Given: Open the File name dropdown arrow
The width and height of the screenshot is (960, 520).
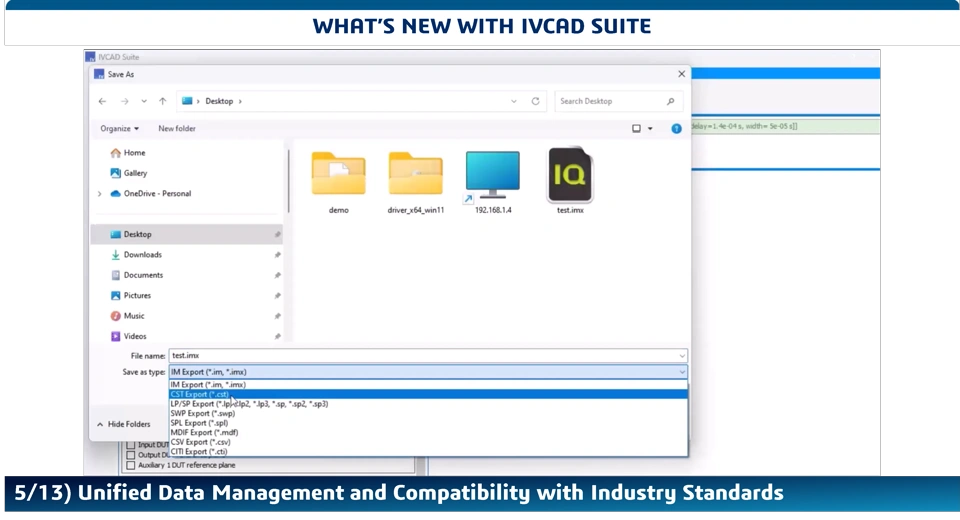Looking at the screenshot, I should pyautogui.click(x=681, y=356).
